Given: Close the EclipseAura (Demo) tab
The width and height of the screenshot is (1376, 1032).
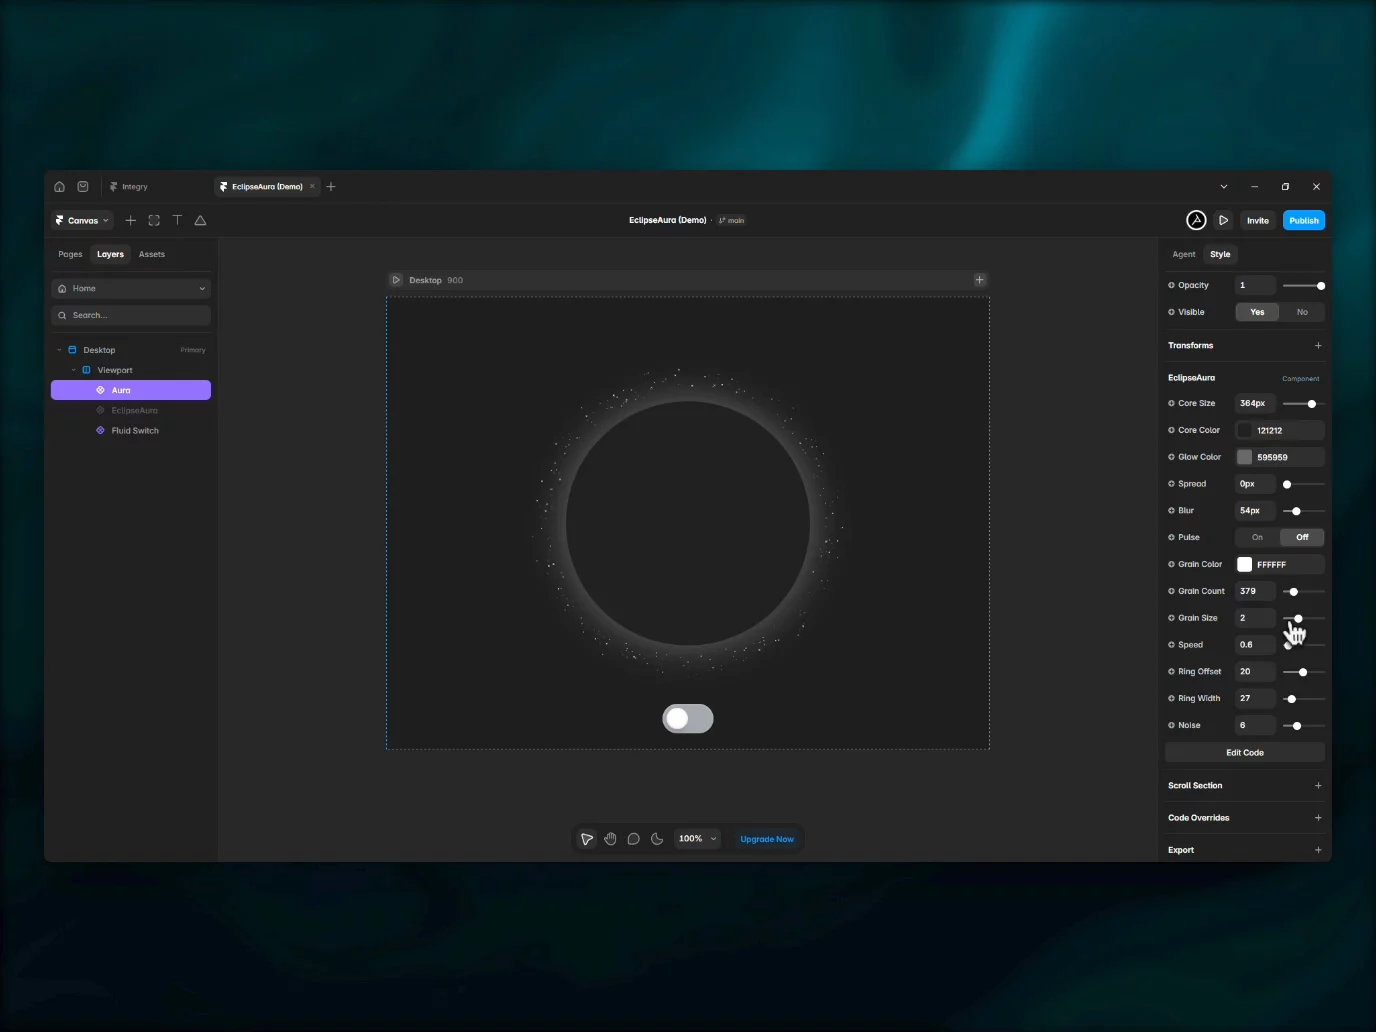Looking at the screenshot, I should (312, 186).
